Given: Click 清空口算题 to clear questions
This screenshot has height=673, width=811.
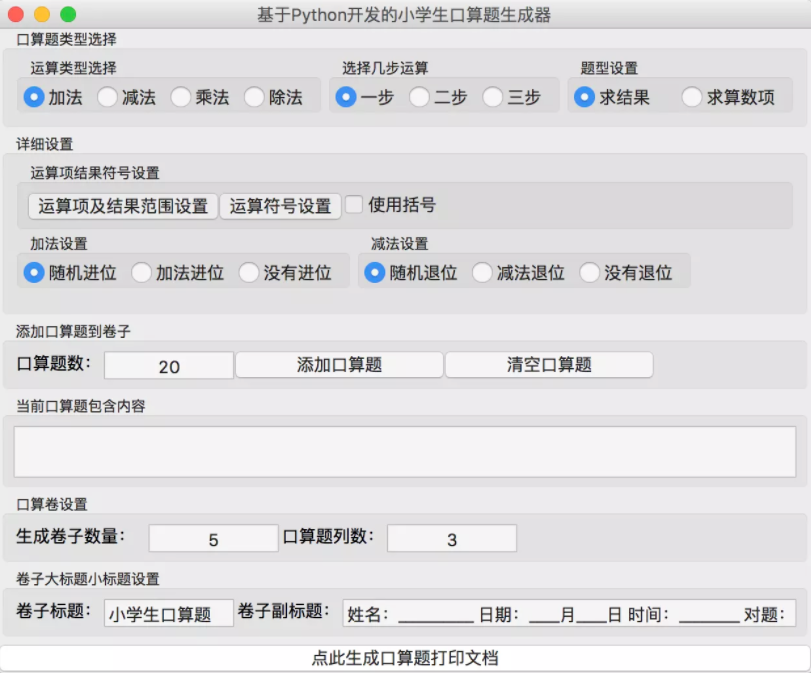Looking at the screenshot, I should tap(548, 365).
